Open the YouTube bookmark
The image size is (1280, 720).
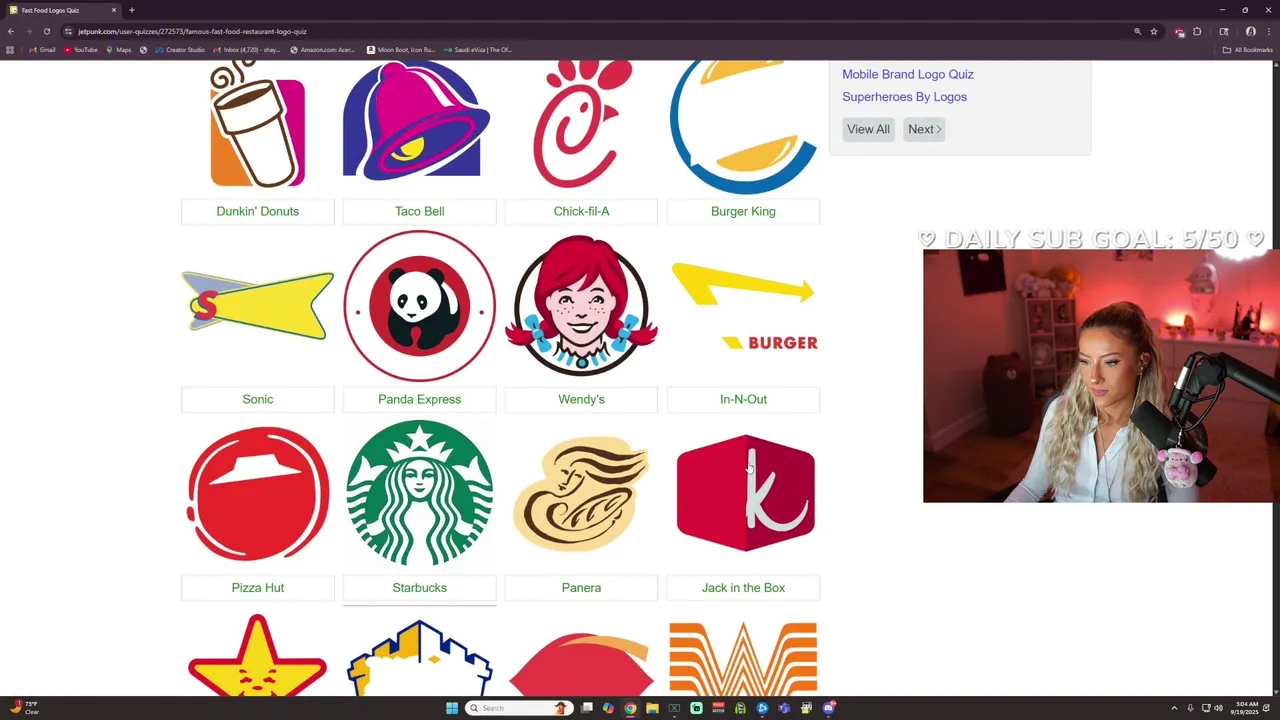[x=81, y=49]
